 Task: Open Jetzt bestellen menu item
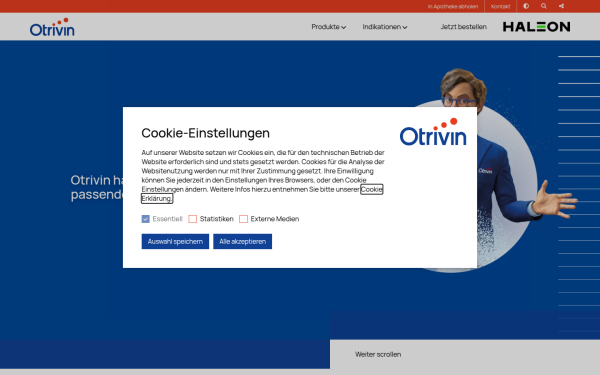[x=463, y=27]
